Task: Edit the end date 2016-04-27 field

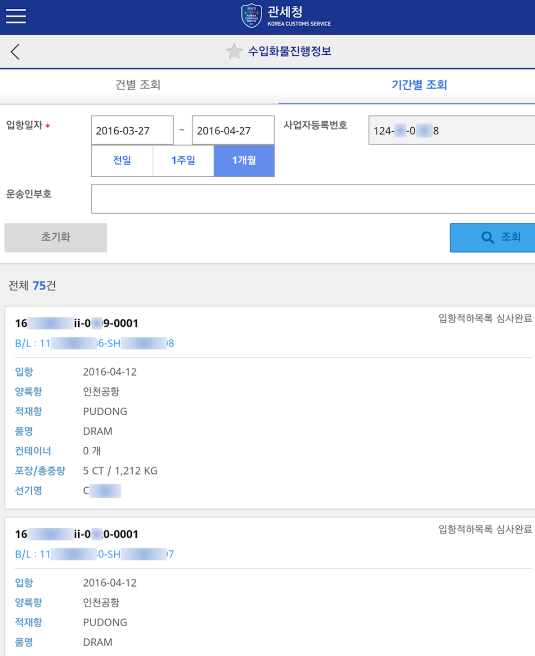Action: pos(233,131)
